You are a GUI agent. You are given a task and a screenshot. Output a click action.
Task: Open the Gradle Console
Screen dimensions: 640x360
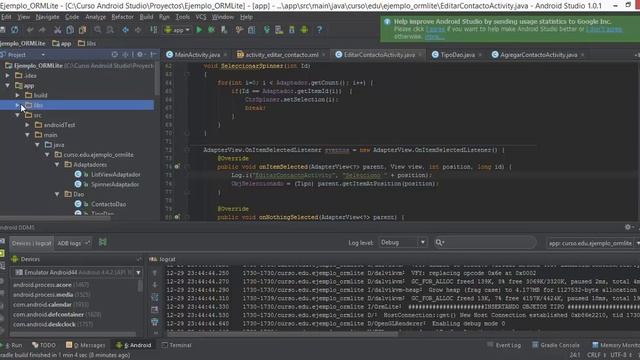[x=556, y=345]
